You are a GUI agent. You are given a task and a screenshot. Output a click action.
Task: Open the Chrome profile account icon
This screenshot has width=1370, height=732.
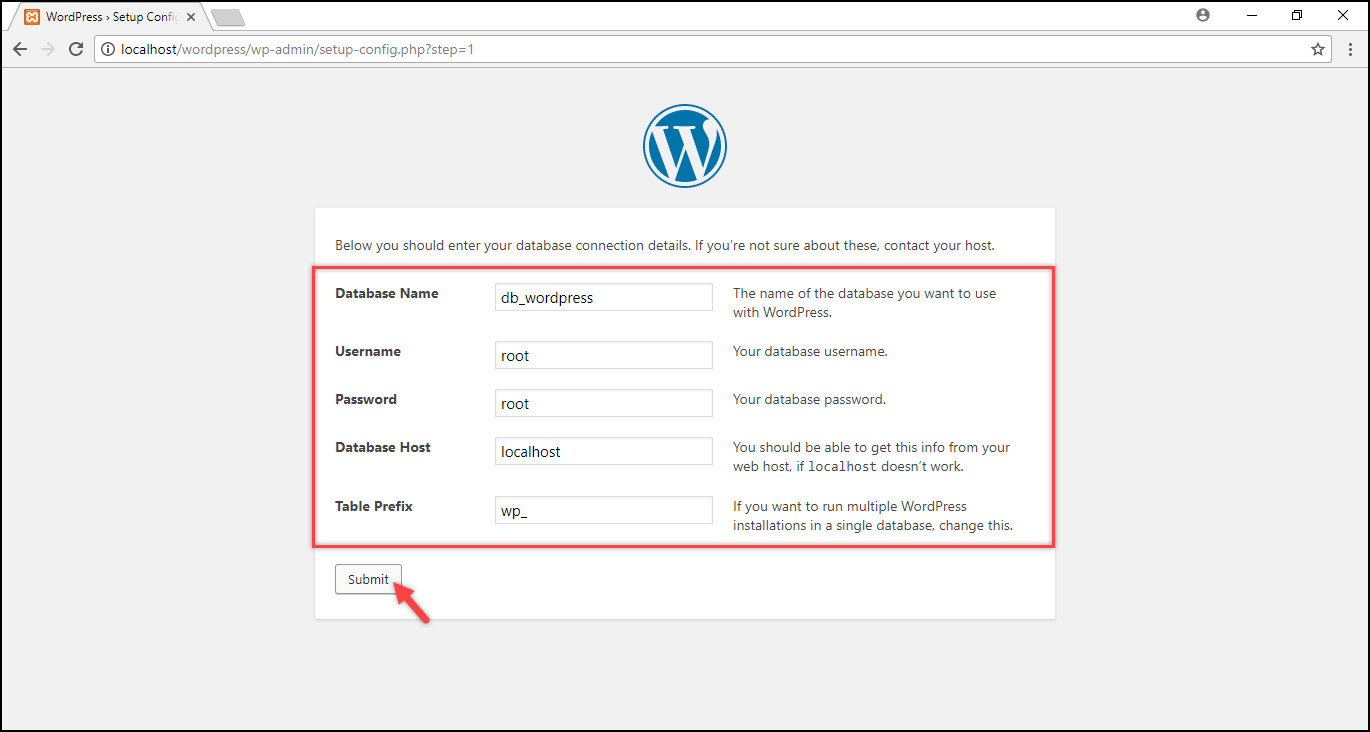[x=1203, y=15]
